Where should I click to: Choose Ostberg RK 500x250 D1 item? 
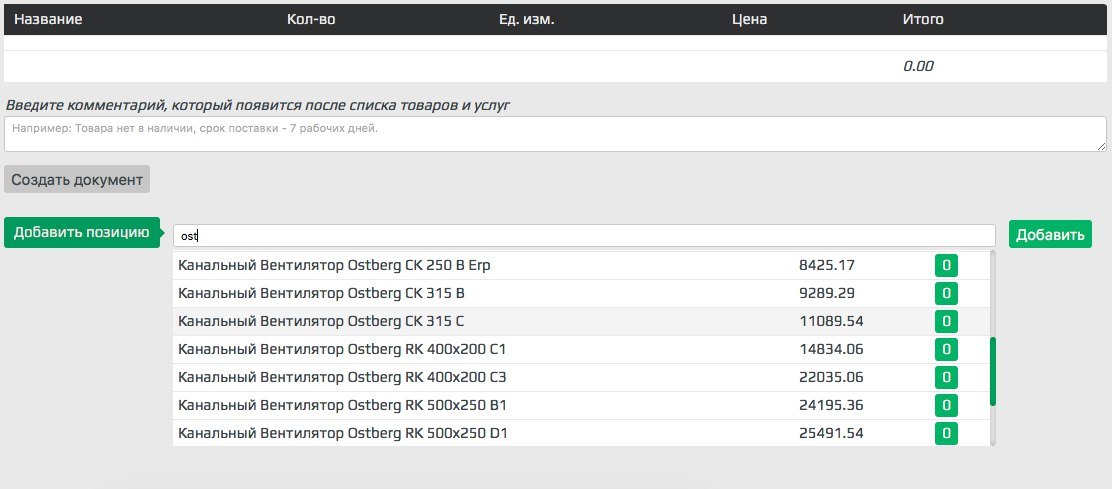tap(581, 433)
